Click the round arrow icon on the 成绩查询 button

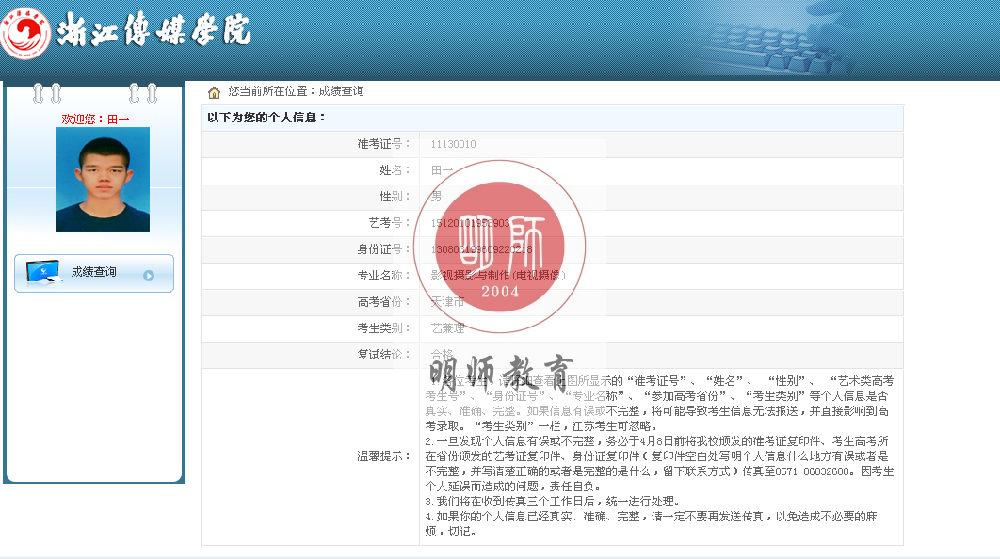coord(149,275)
